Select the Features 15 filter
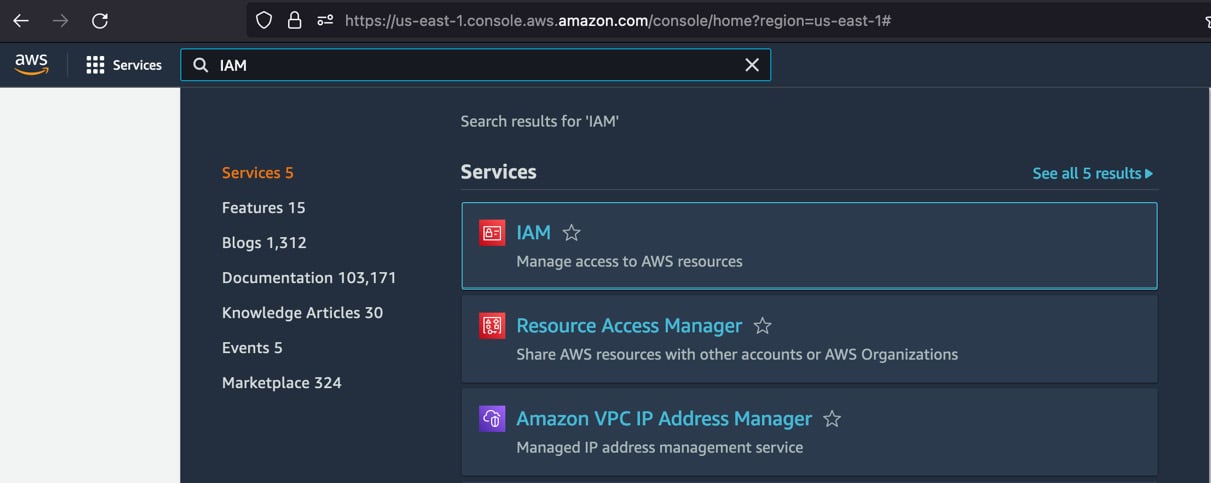The image size is (1211, 483). tap(264, 208)
